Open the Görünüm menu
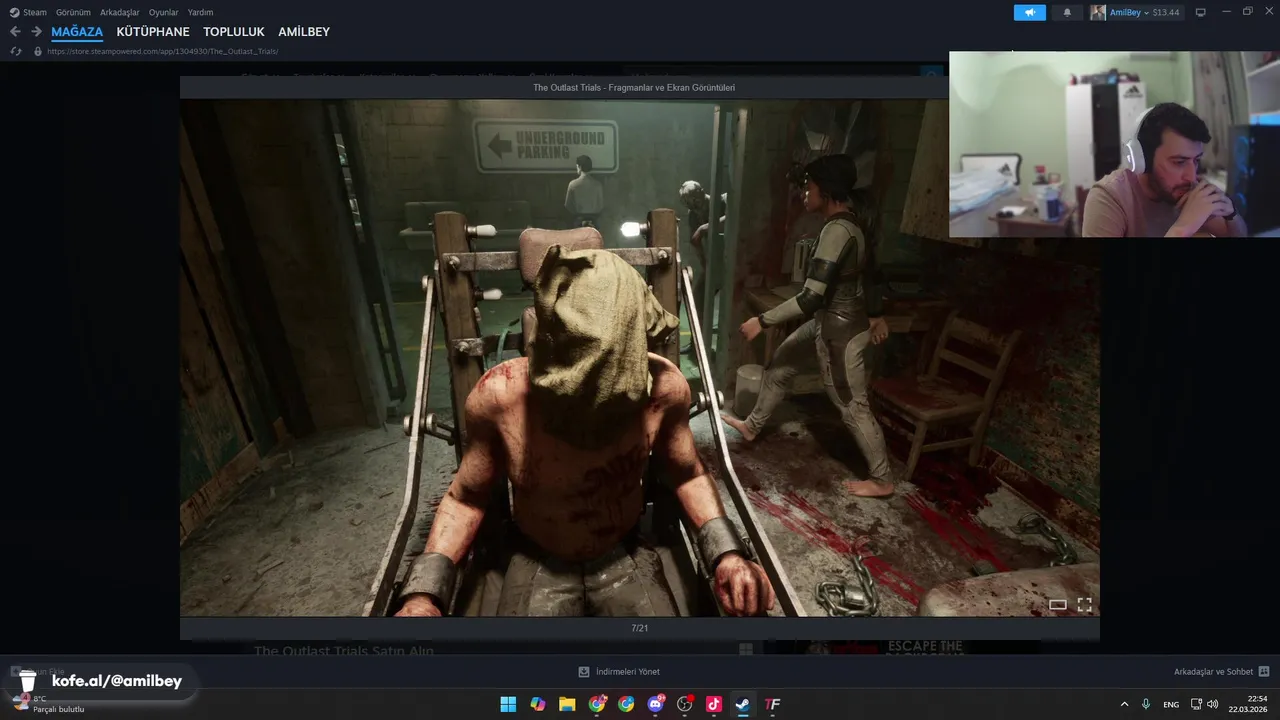The height and width of the screenshot is (720, 1280). coord(73,12)
